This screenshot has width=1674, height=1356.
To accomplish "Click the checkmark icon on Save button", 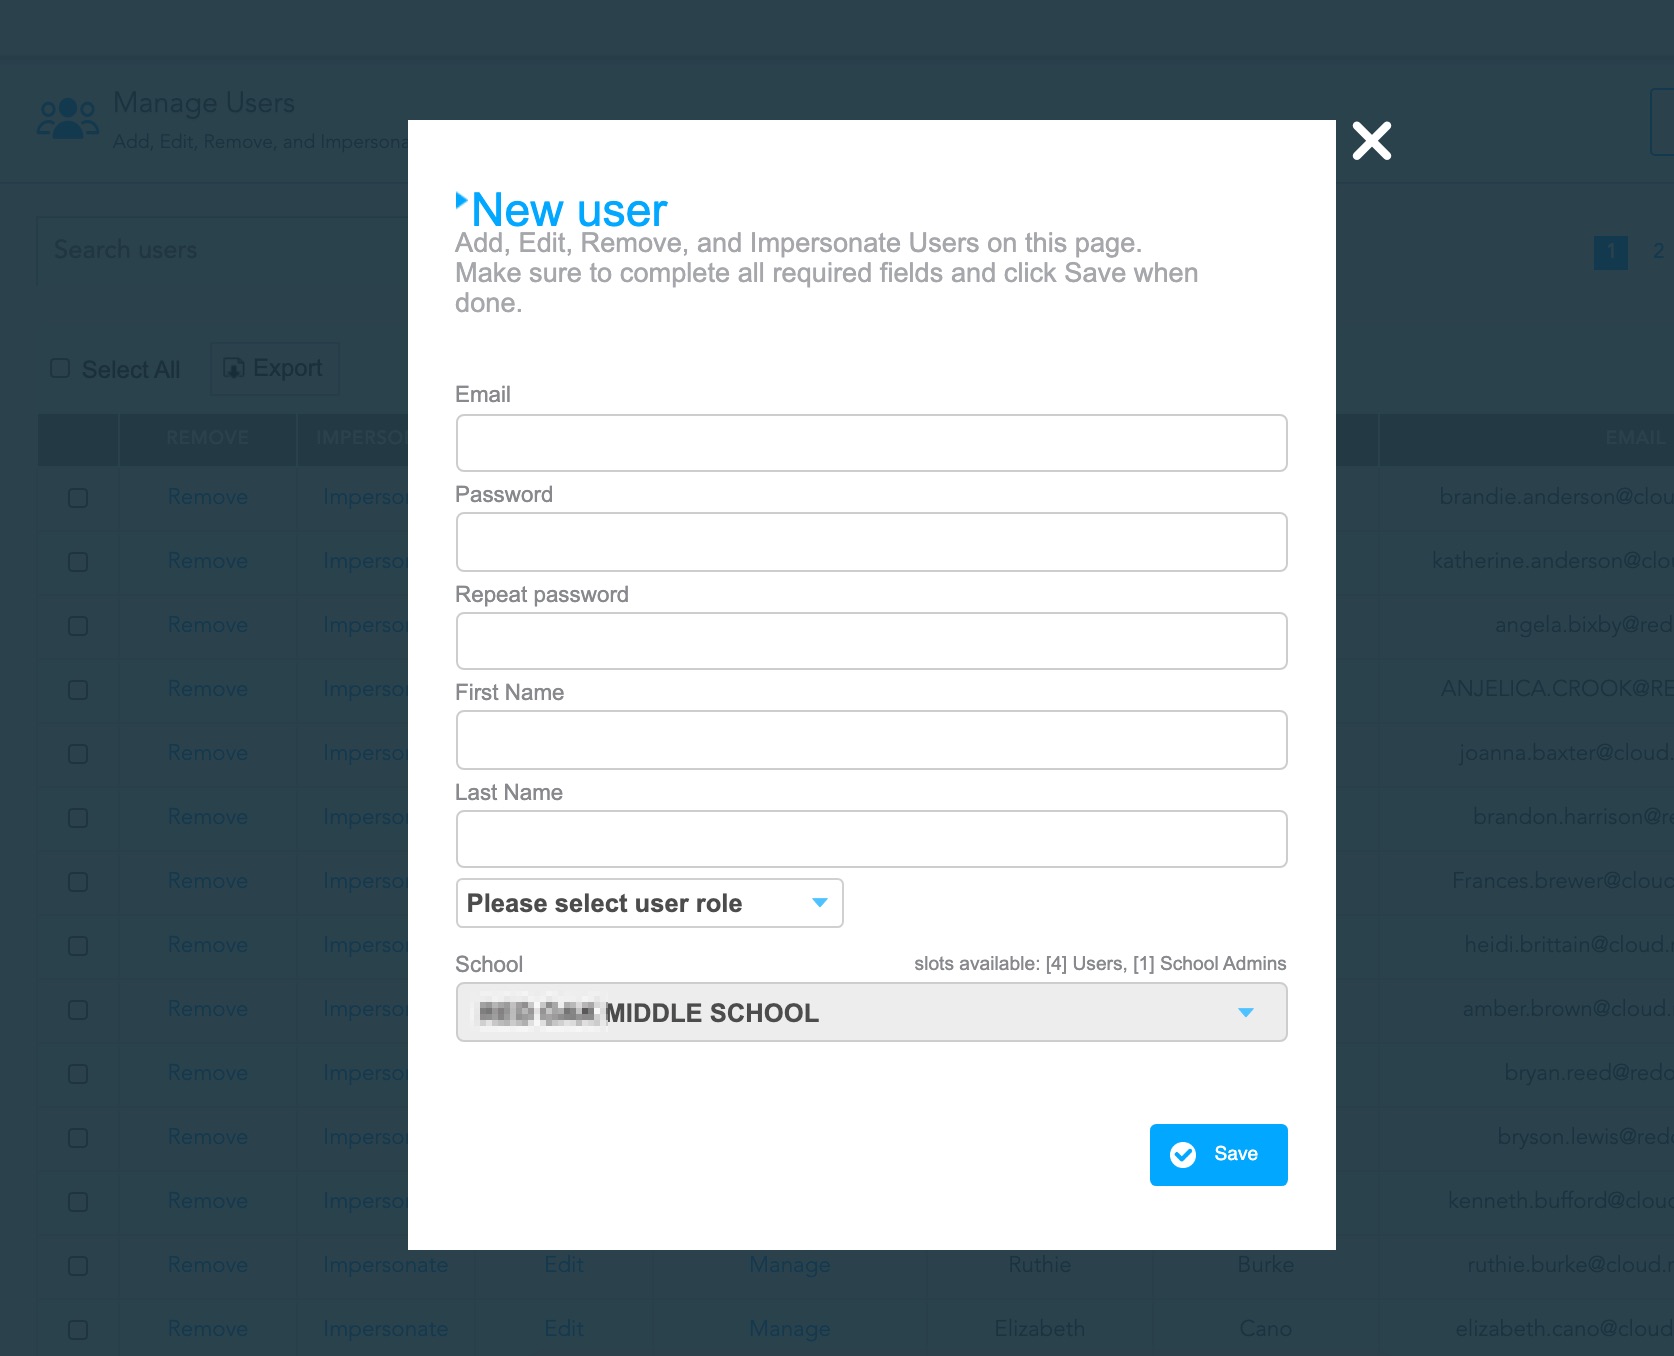I will (x=1183, y=1155).
